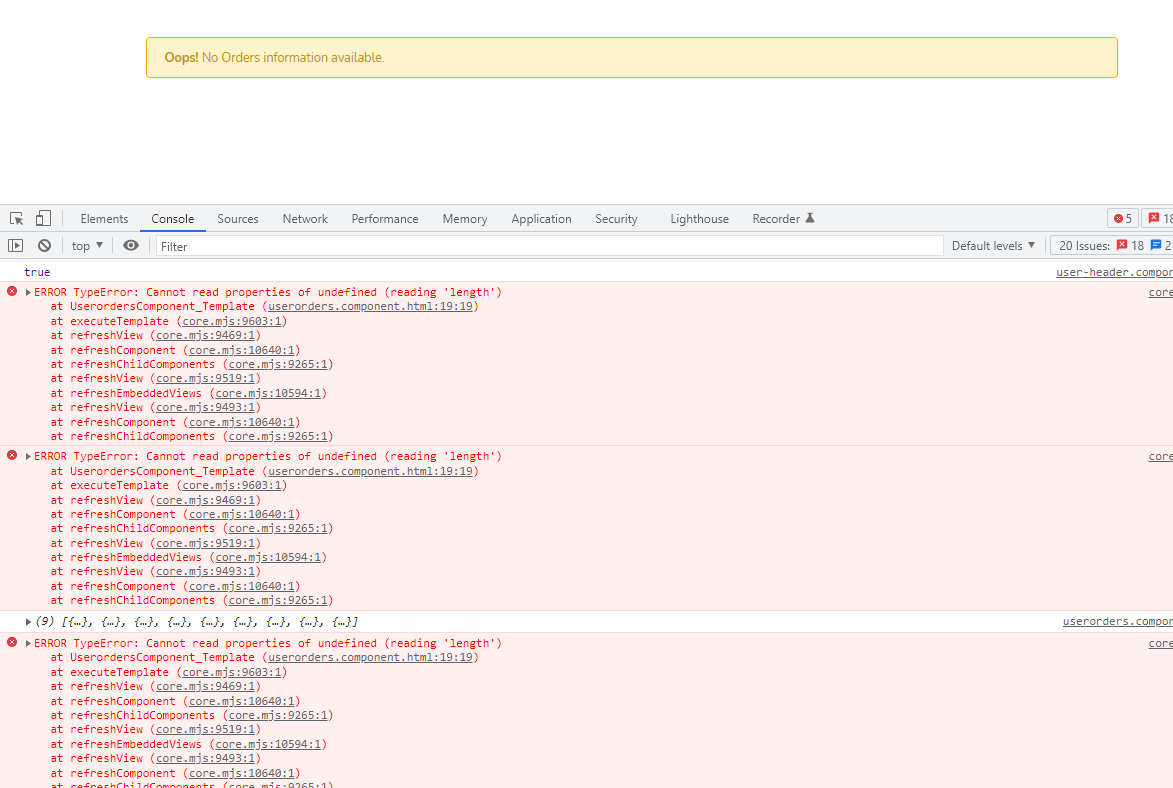This screenshot has height=788, width=1173.
Task: Open core.mjs:9493:1 link in third error
Action: [x=206, y=758]
